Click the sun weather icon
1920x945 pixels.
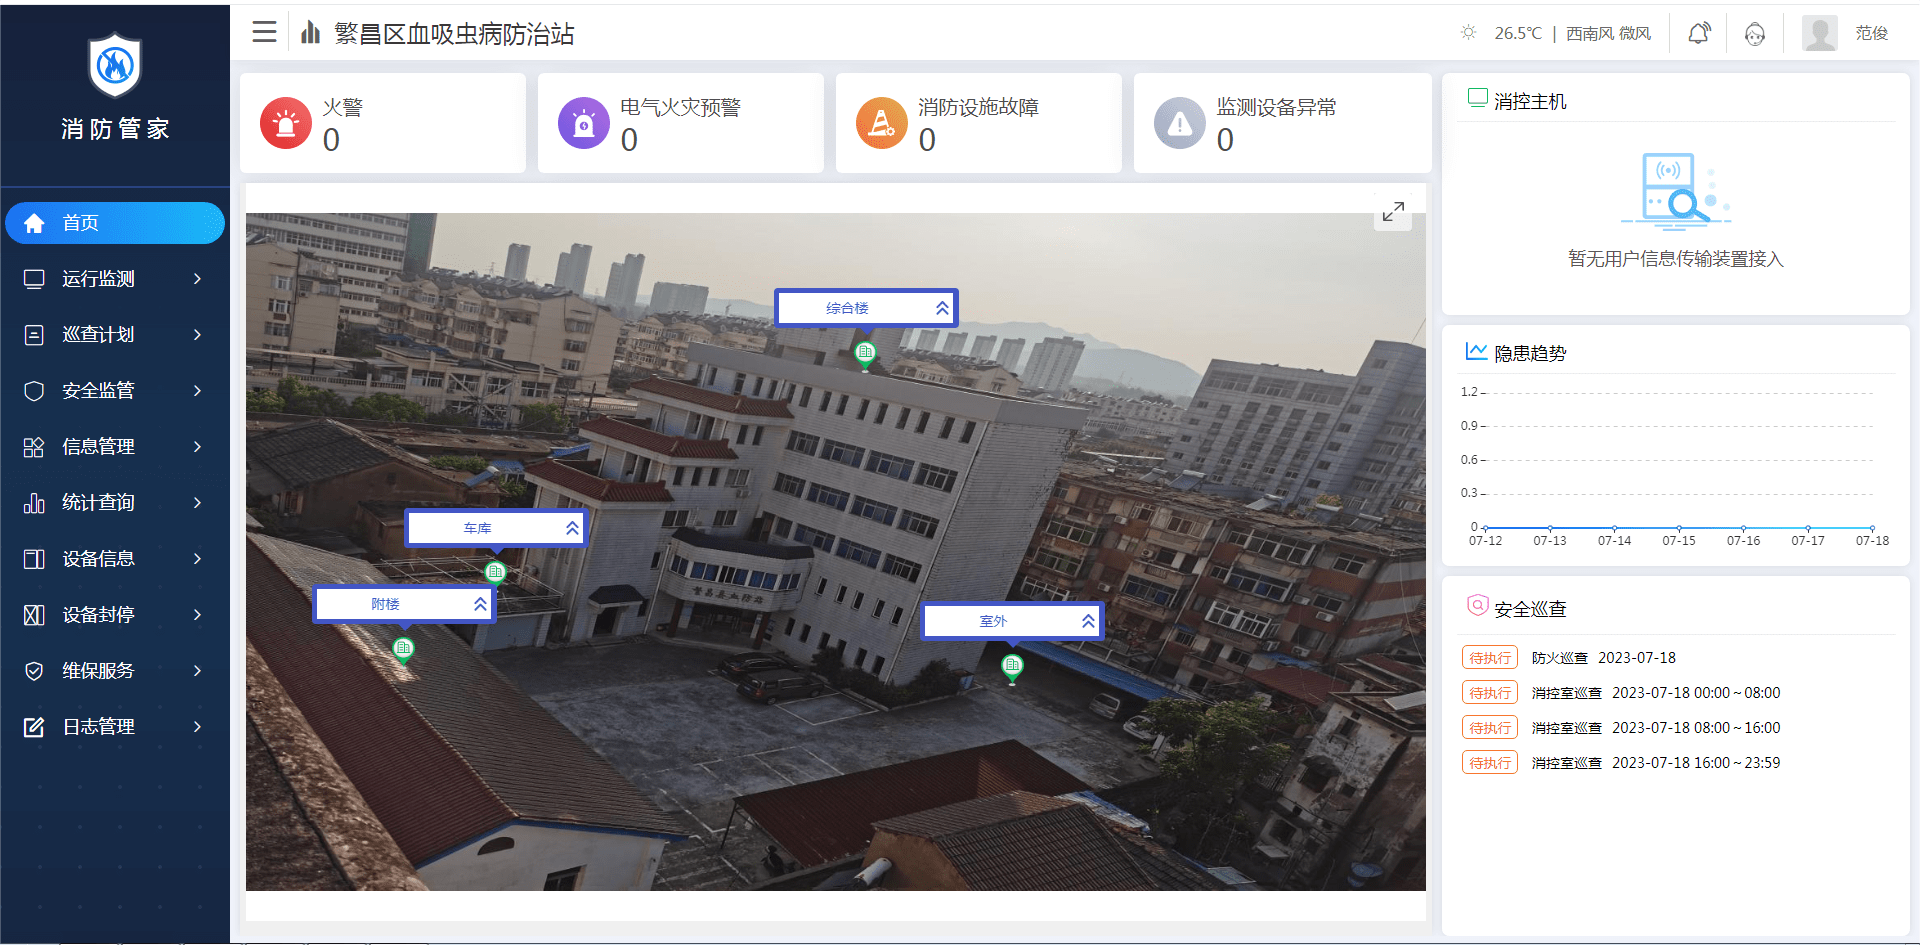[1468, 32]
